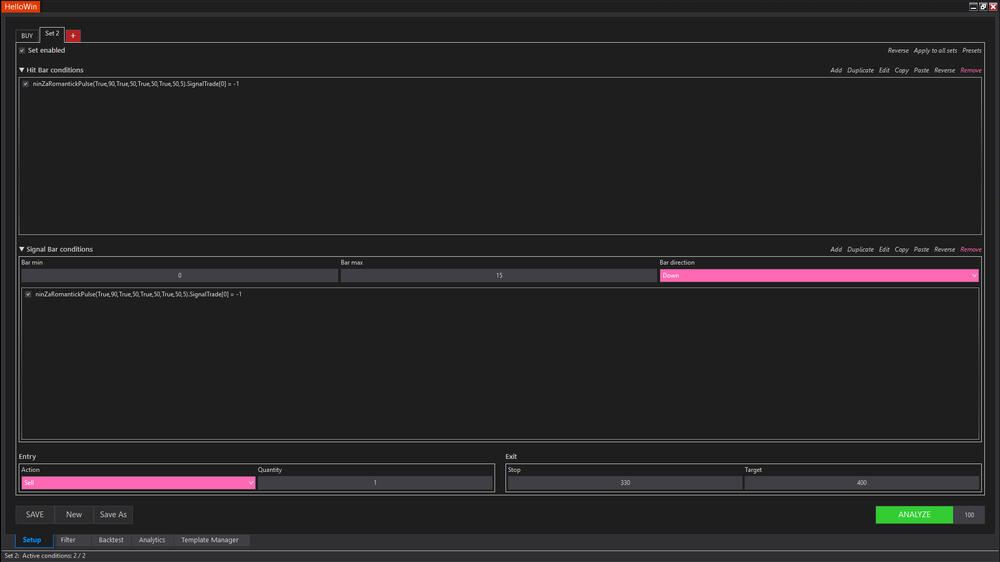Image resolution: width=1000 pixels, height=562 pixels.
Task: Open the Backtest tab
Action: 111,540
